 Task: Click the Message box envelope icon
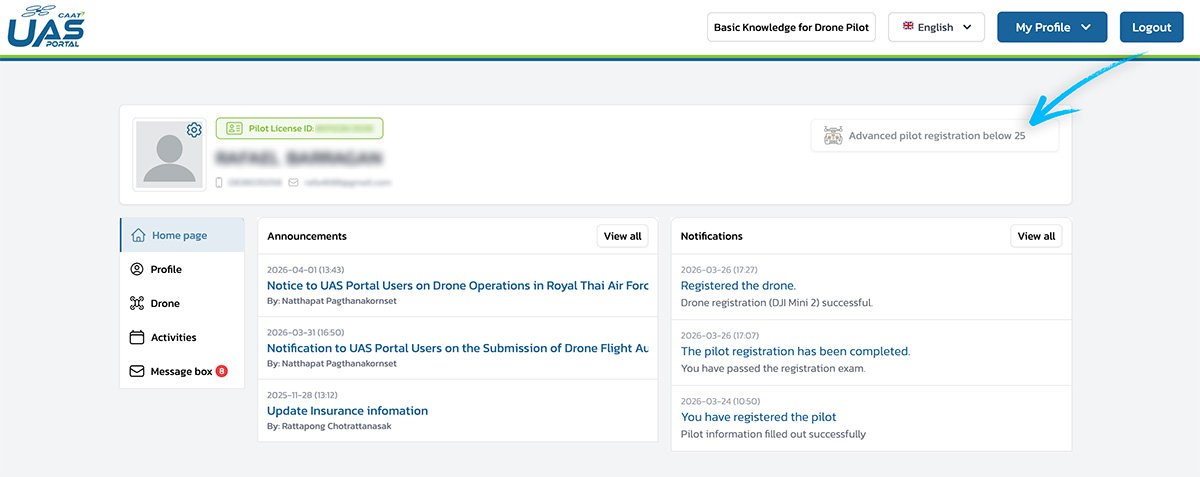[137, 371]
